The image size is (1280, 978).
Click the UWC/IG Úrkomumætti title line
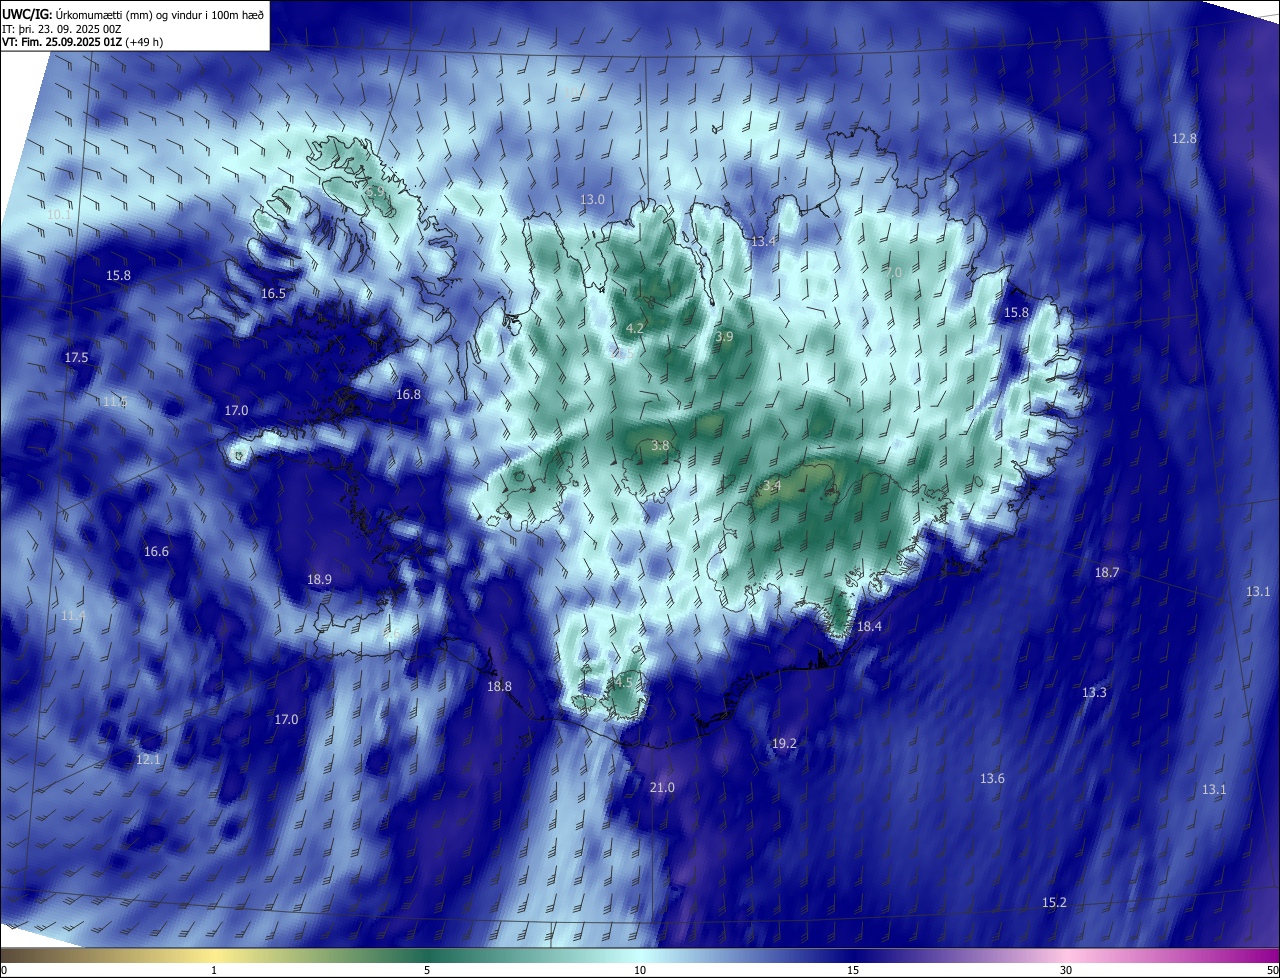pyautogui.click(x=133, y=14)
